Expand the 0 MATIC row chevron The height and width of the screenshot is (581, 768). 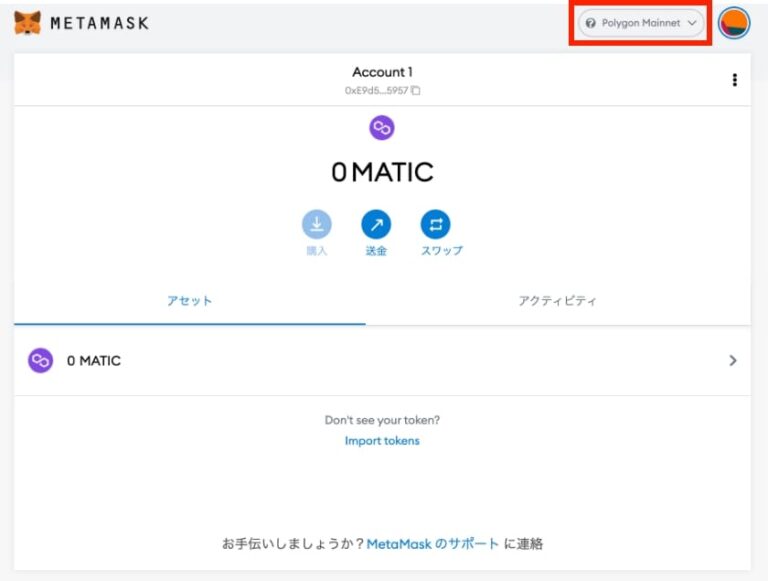(x=733, y=361)
